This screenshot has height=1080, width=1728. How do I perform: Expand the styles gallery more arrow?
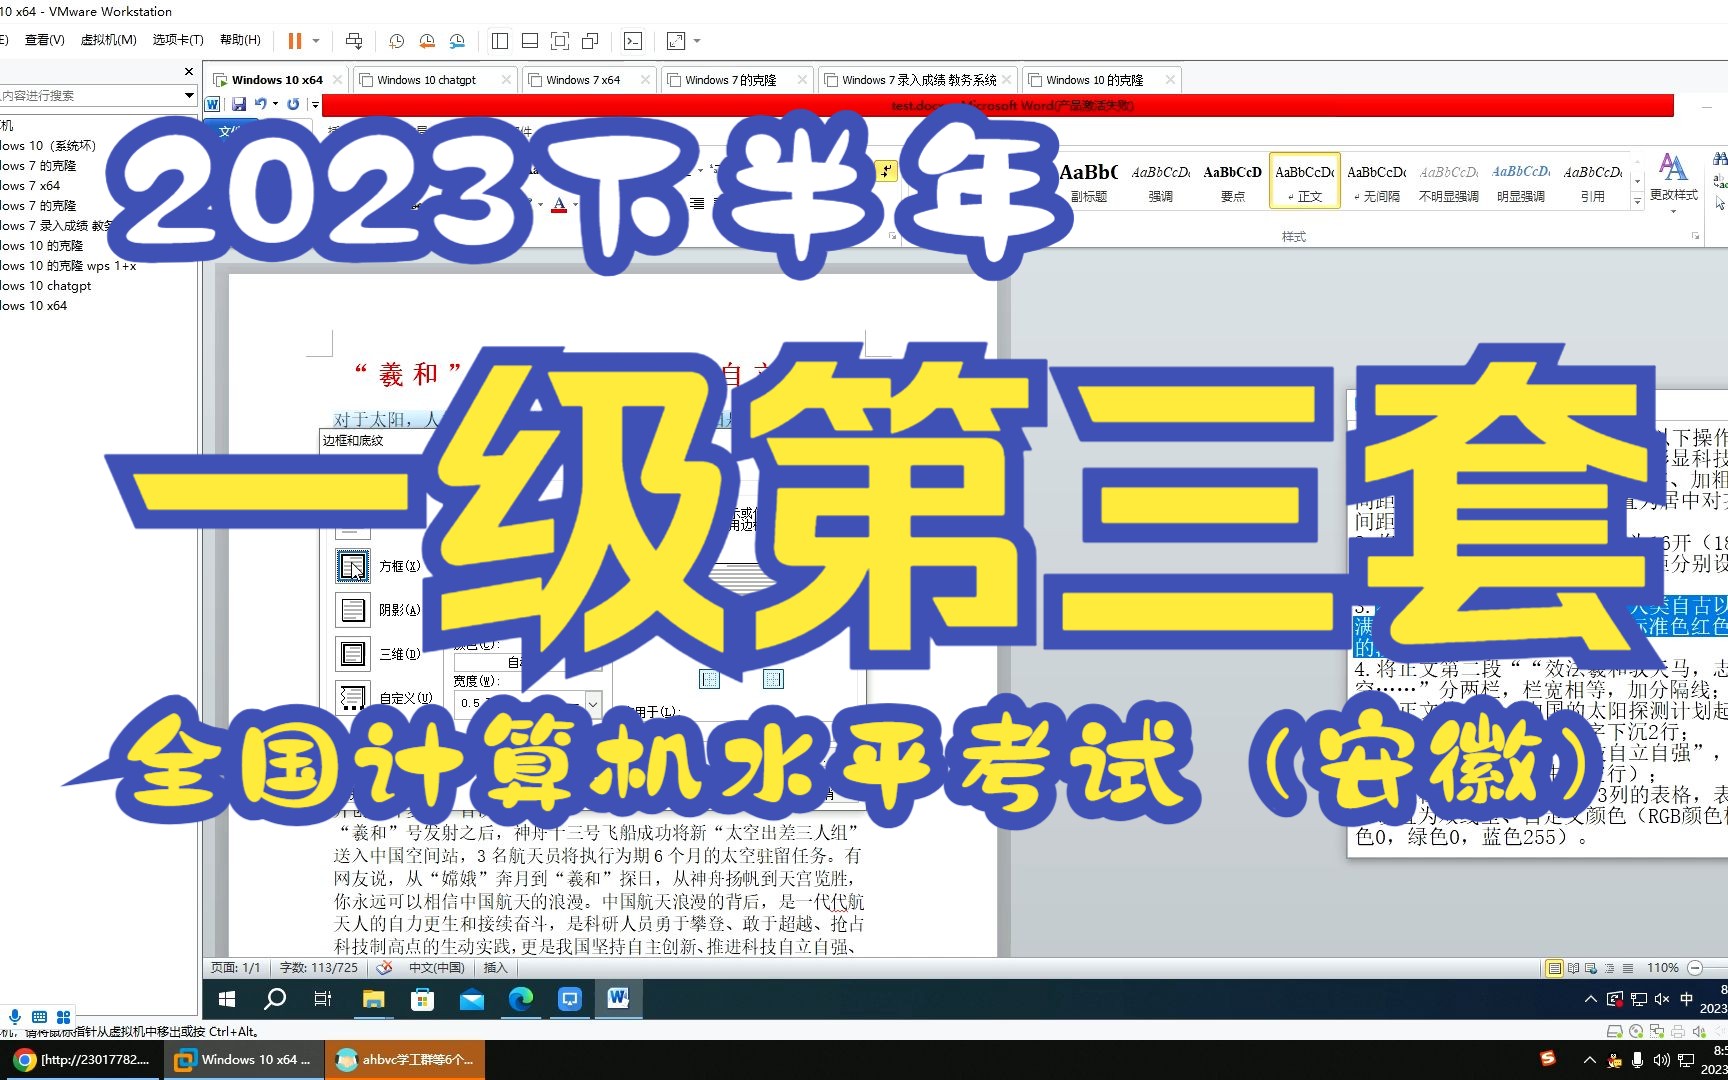click(1637, 202)
